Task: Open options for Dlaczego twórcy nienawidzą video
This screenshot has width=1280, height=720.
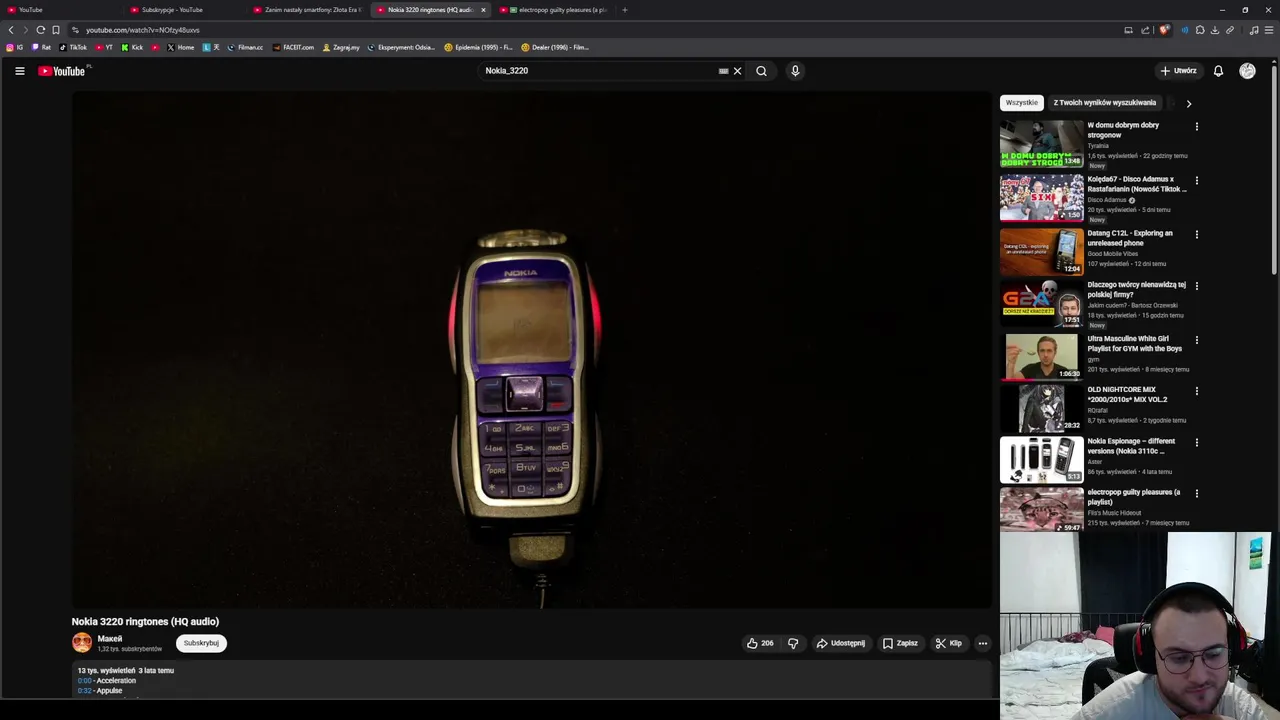Action: pos(1196,286)
